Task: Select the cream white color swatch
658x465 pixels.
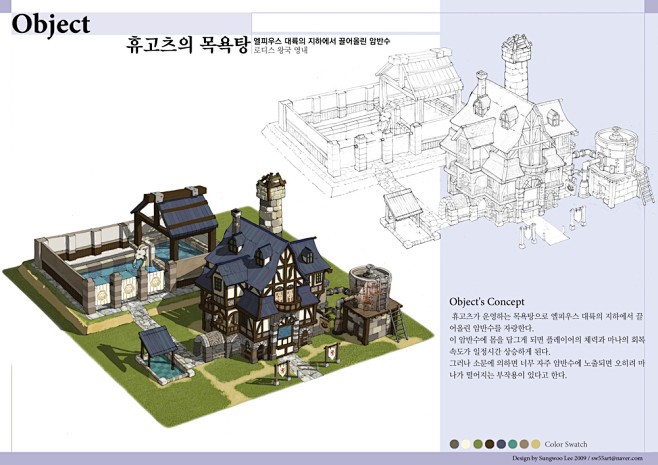Action: [x=466, y=443]
